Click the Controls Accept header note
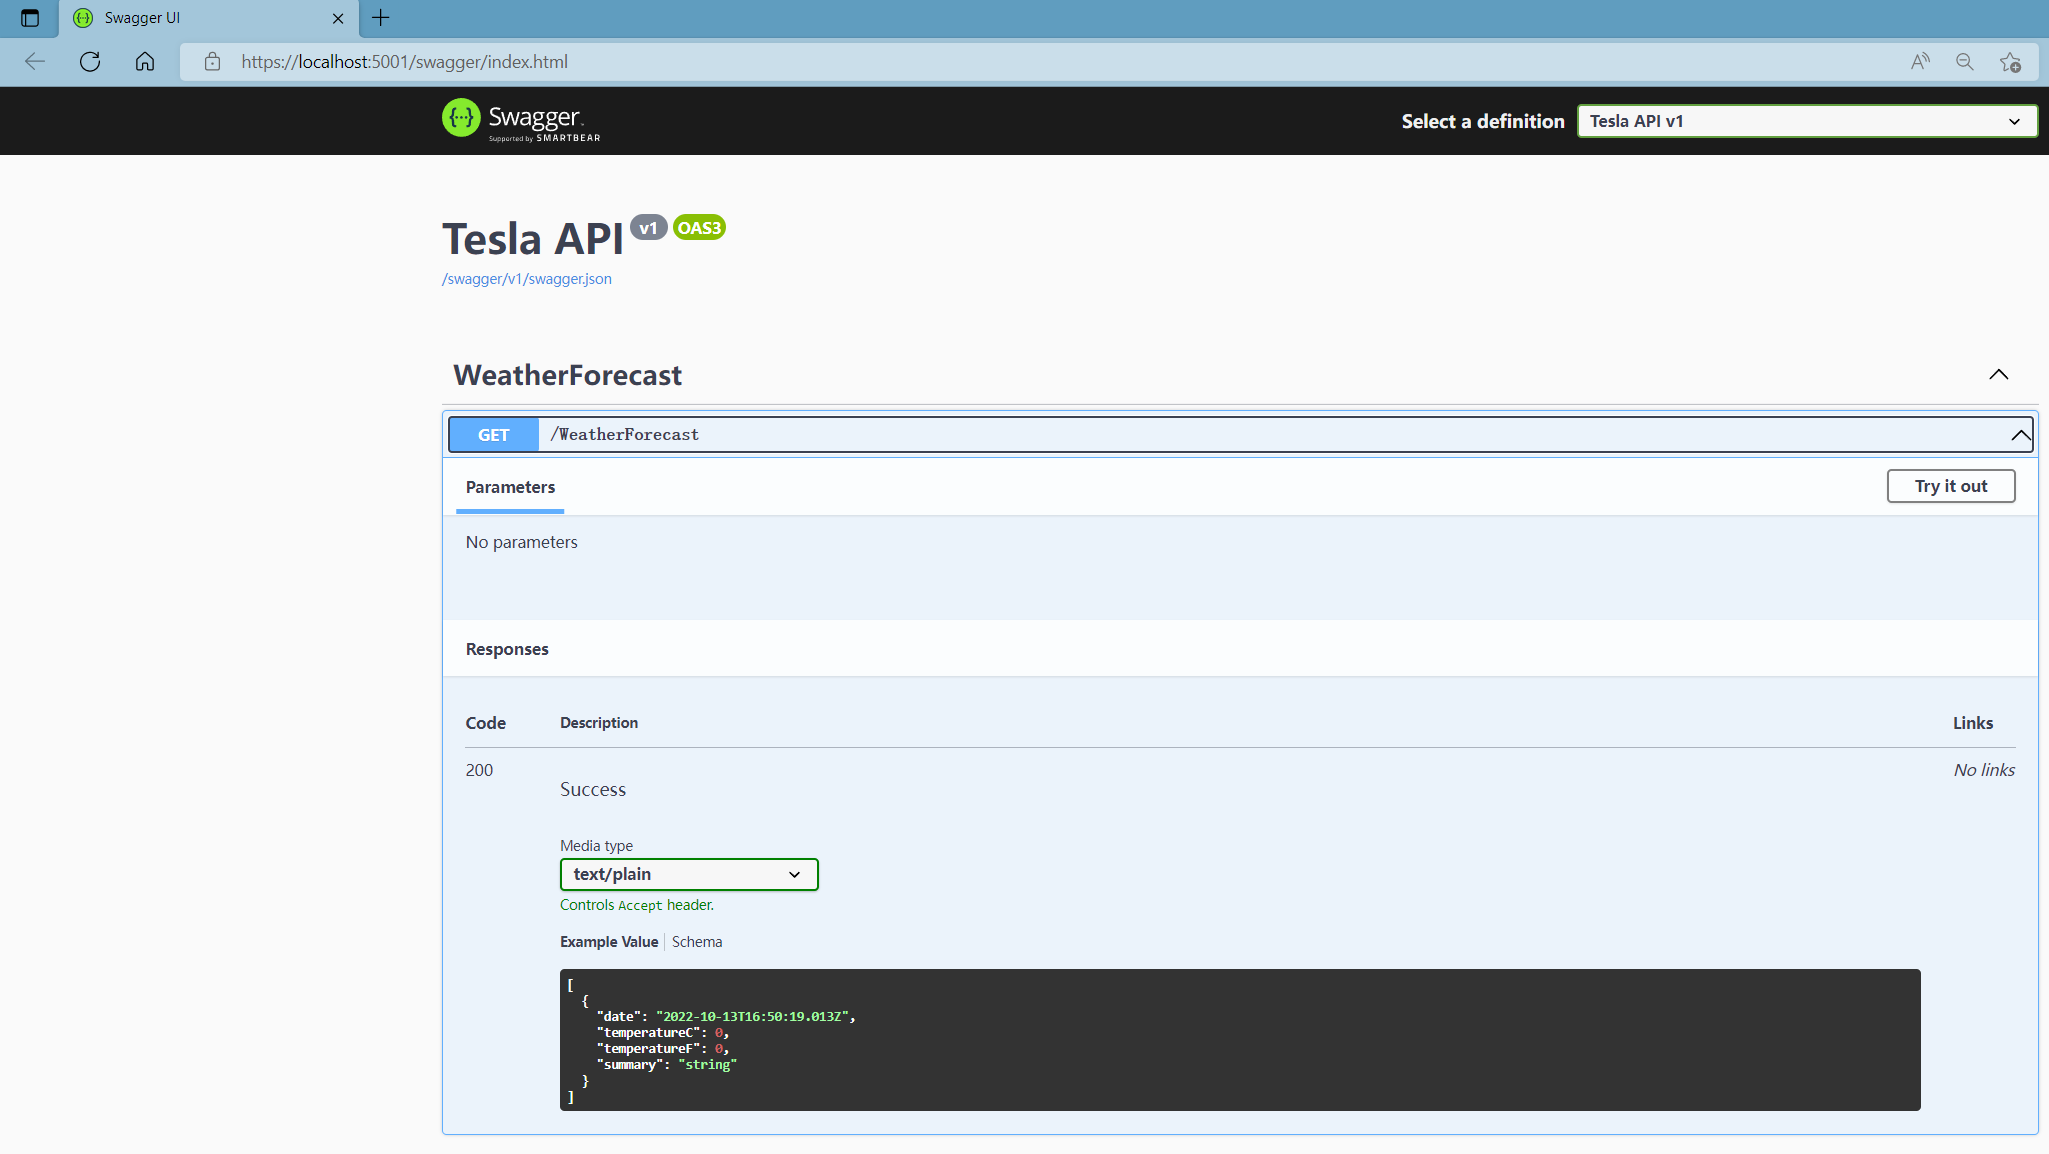The image size is (2049, 1154). tap(637, 905)
